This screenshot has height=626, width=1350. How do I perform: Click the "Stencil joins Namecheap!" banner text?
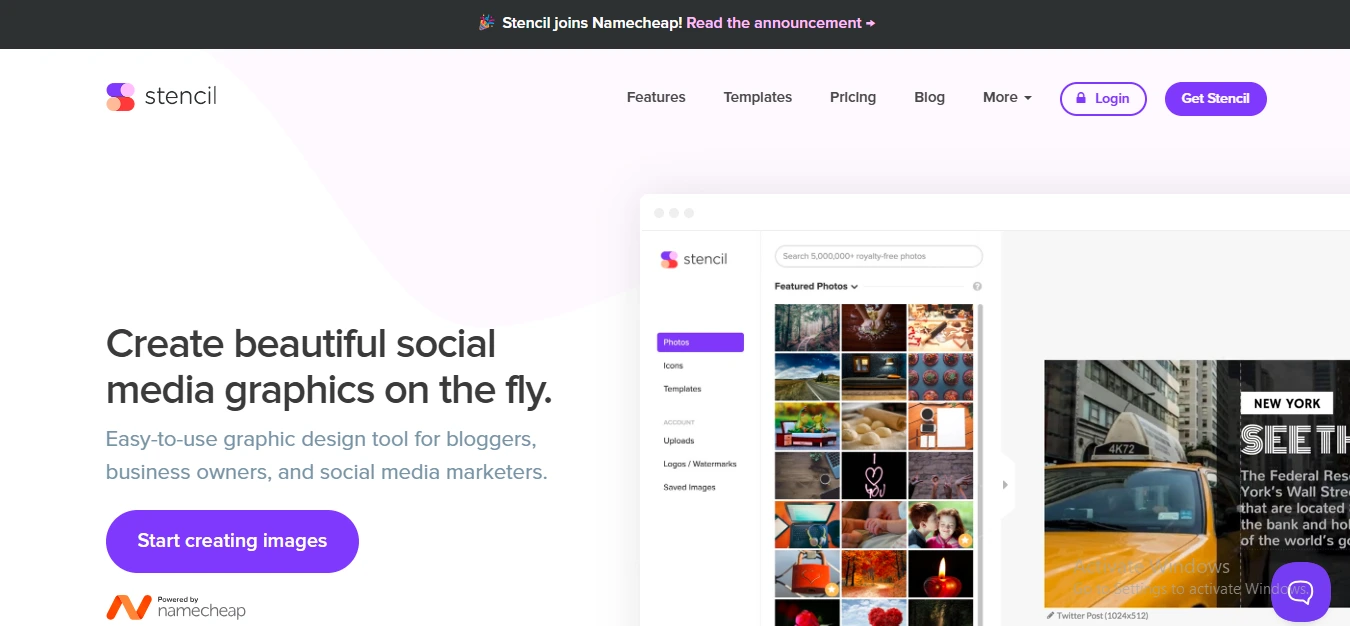click(592, 23)
